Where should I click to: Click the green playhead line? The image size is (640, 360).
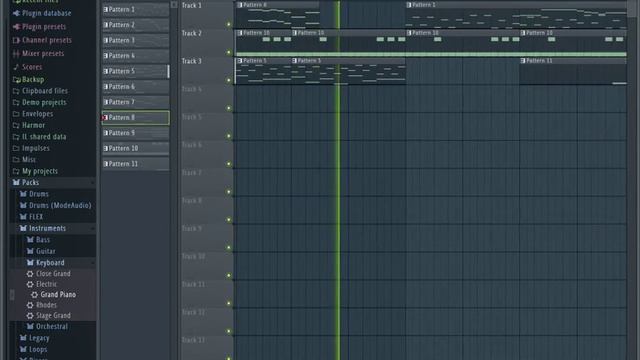coord(338,180)
